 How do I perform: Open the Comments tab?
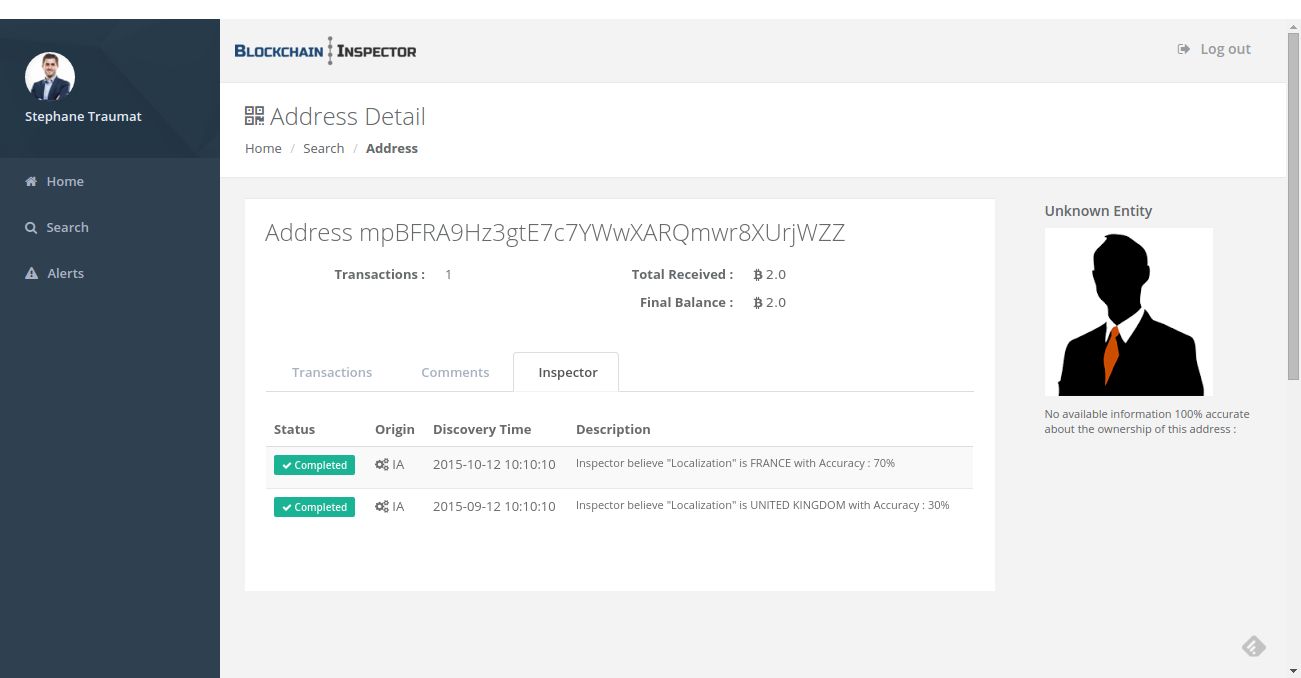point(455,372)
